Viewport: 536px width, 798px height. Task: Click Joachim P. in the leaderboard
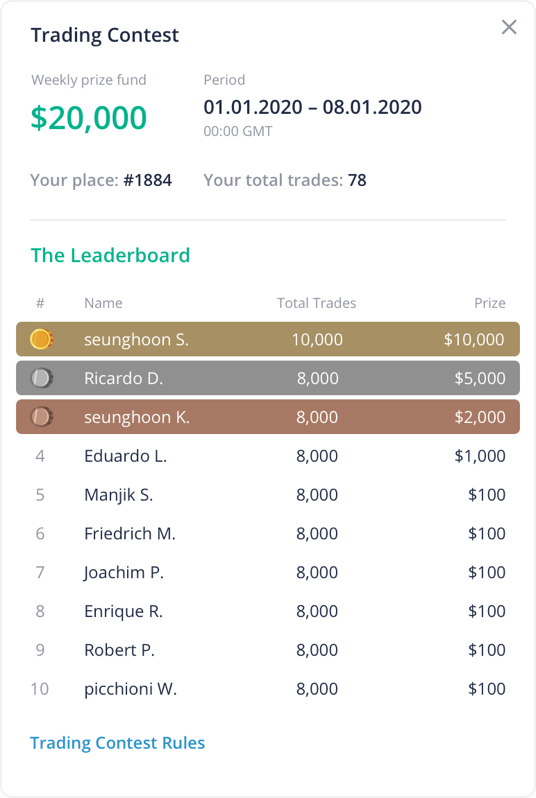124,573
